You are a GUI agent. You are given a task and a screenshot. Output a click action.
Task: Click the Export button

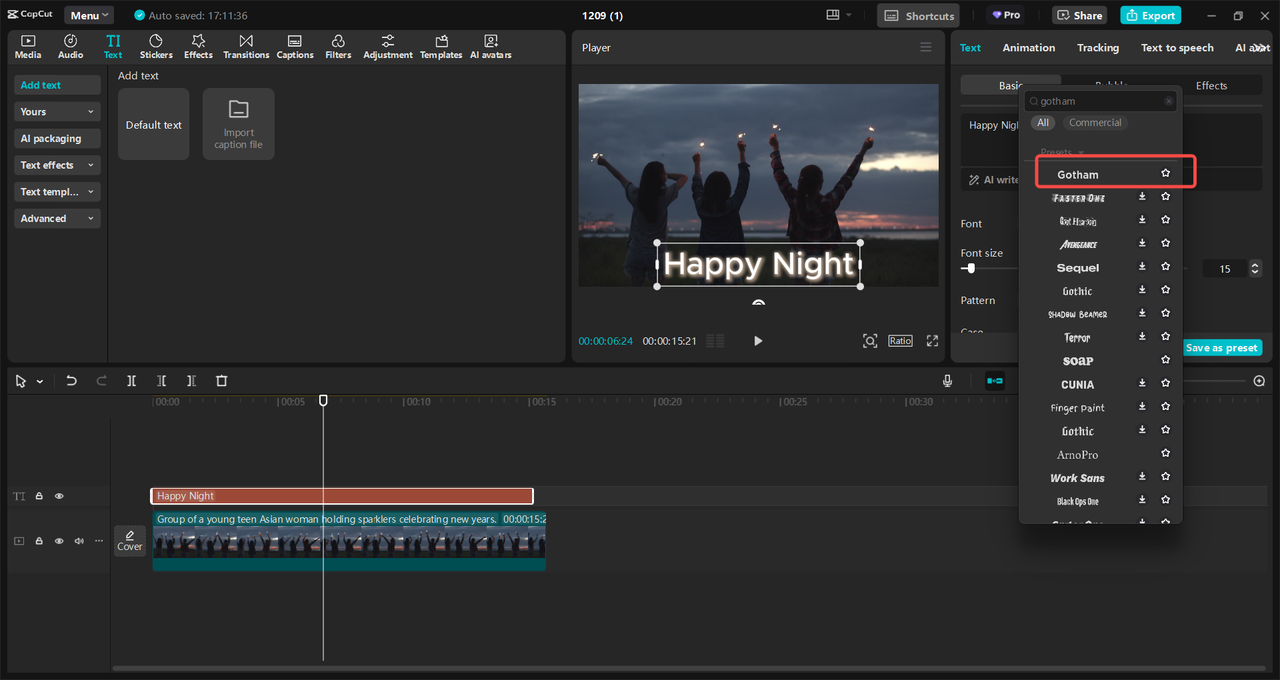click(1150, 15)
